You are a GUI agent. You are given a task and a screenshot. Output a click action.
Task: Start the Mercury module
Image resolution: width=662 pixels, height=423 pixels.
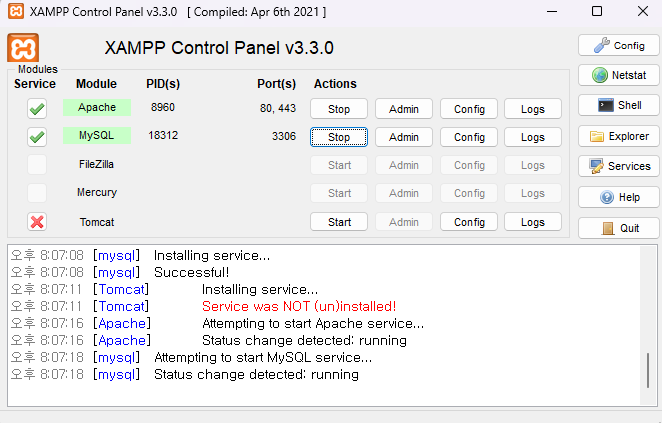point(339,193)
